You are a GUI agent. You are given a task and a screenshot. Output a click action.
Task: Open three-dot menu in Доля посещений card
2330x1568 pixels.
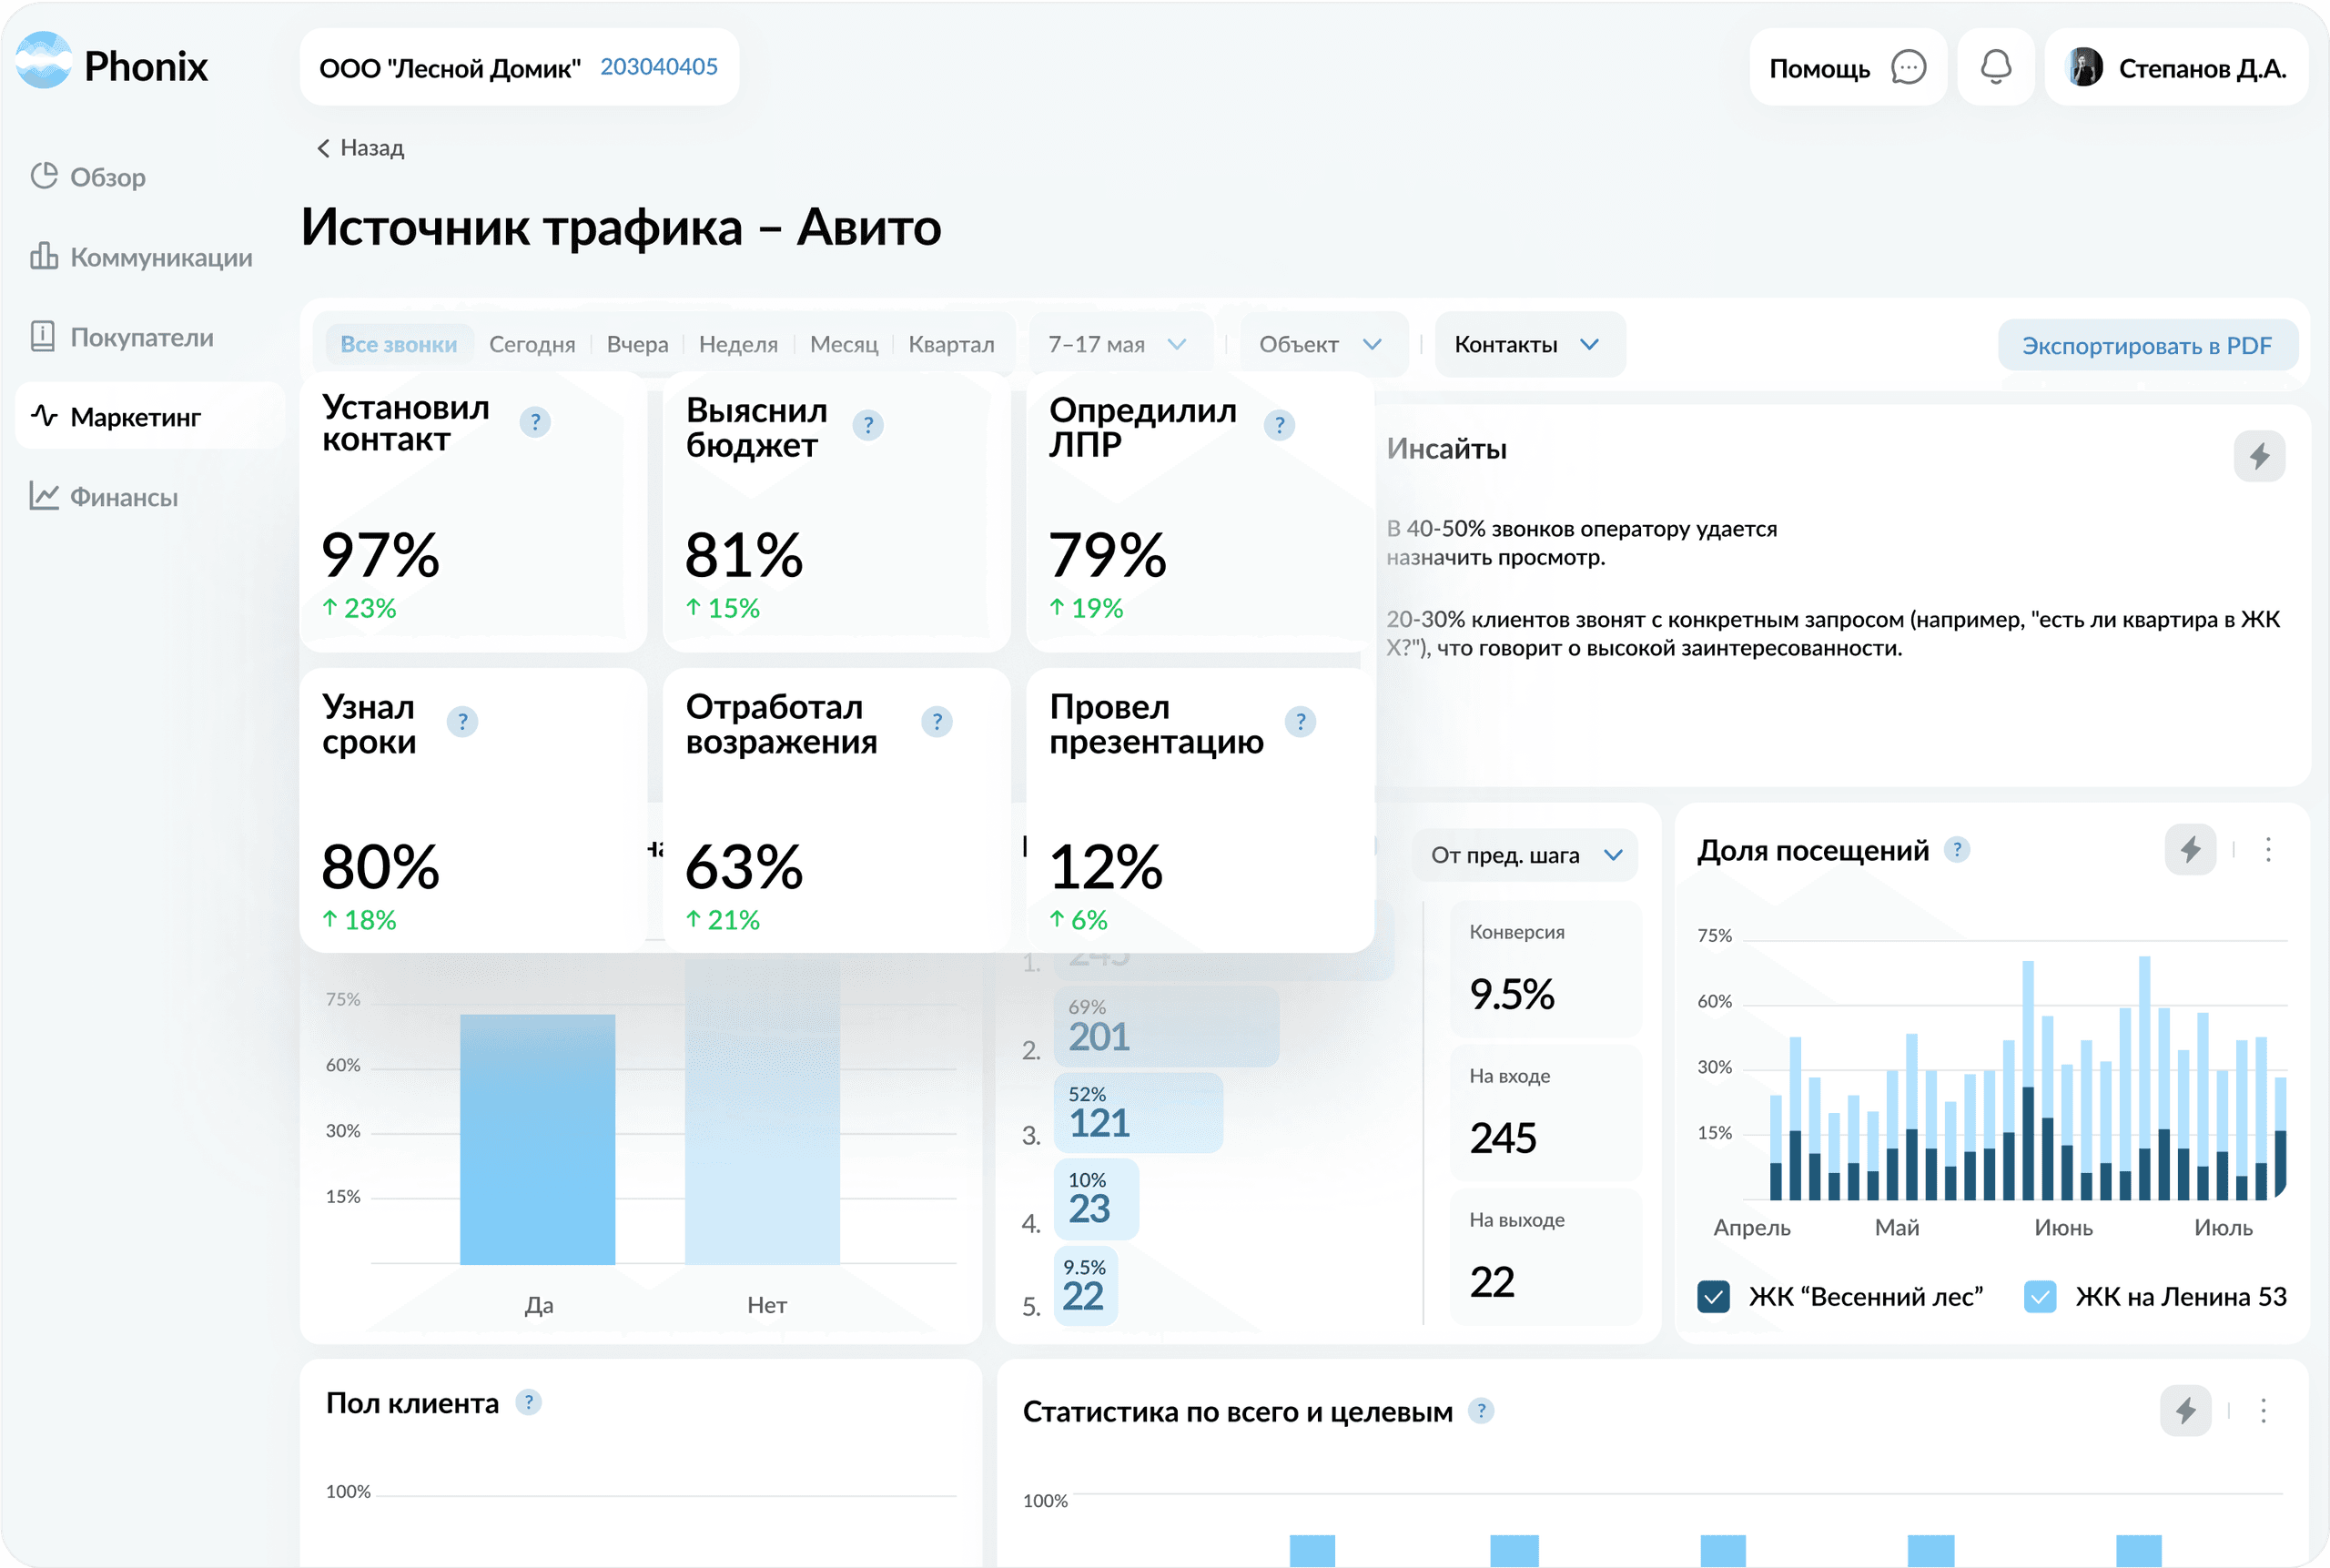click(x=2268, y=850)
